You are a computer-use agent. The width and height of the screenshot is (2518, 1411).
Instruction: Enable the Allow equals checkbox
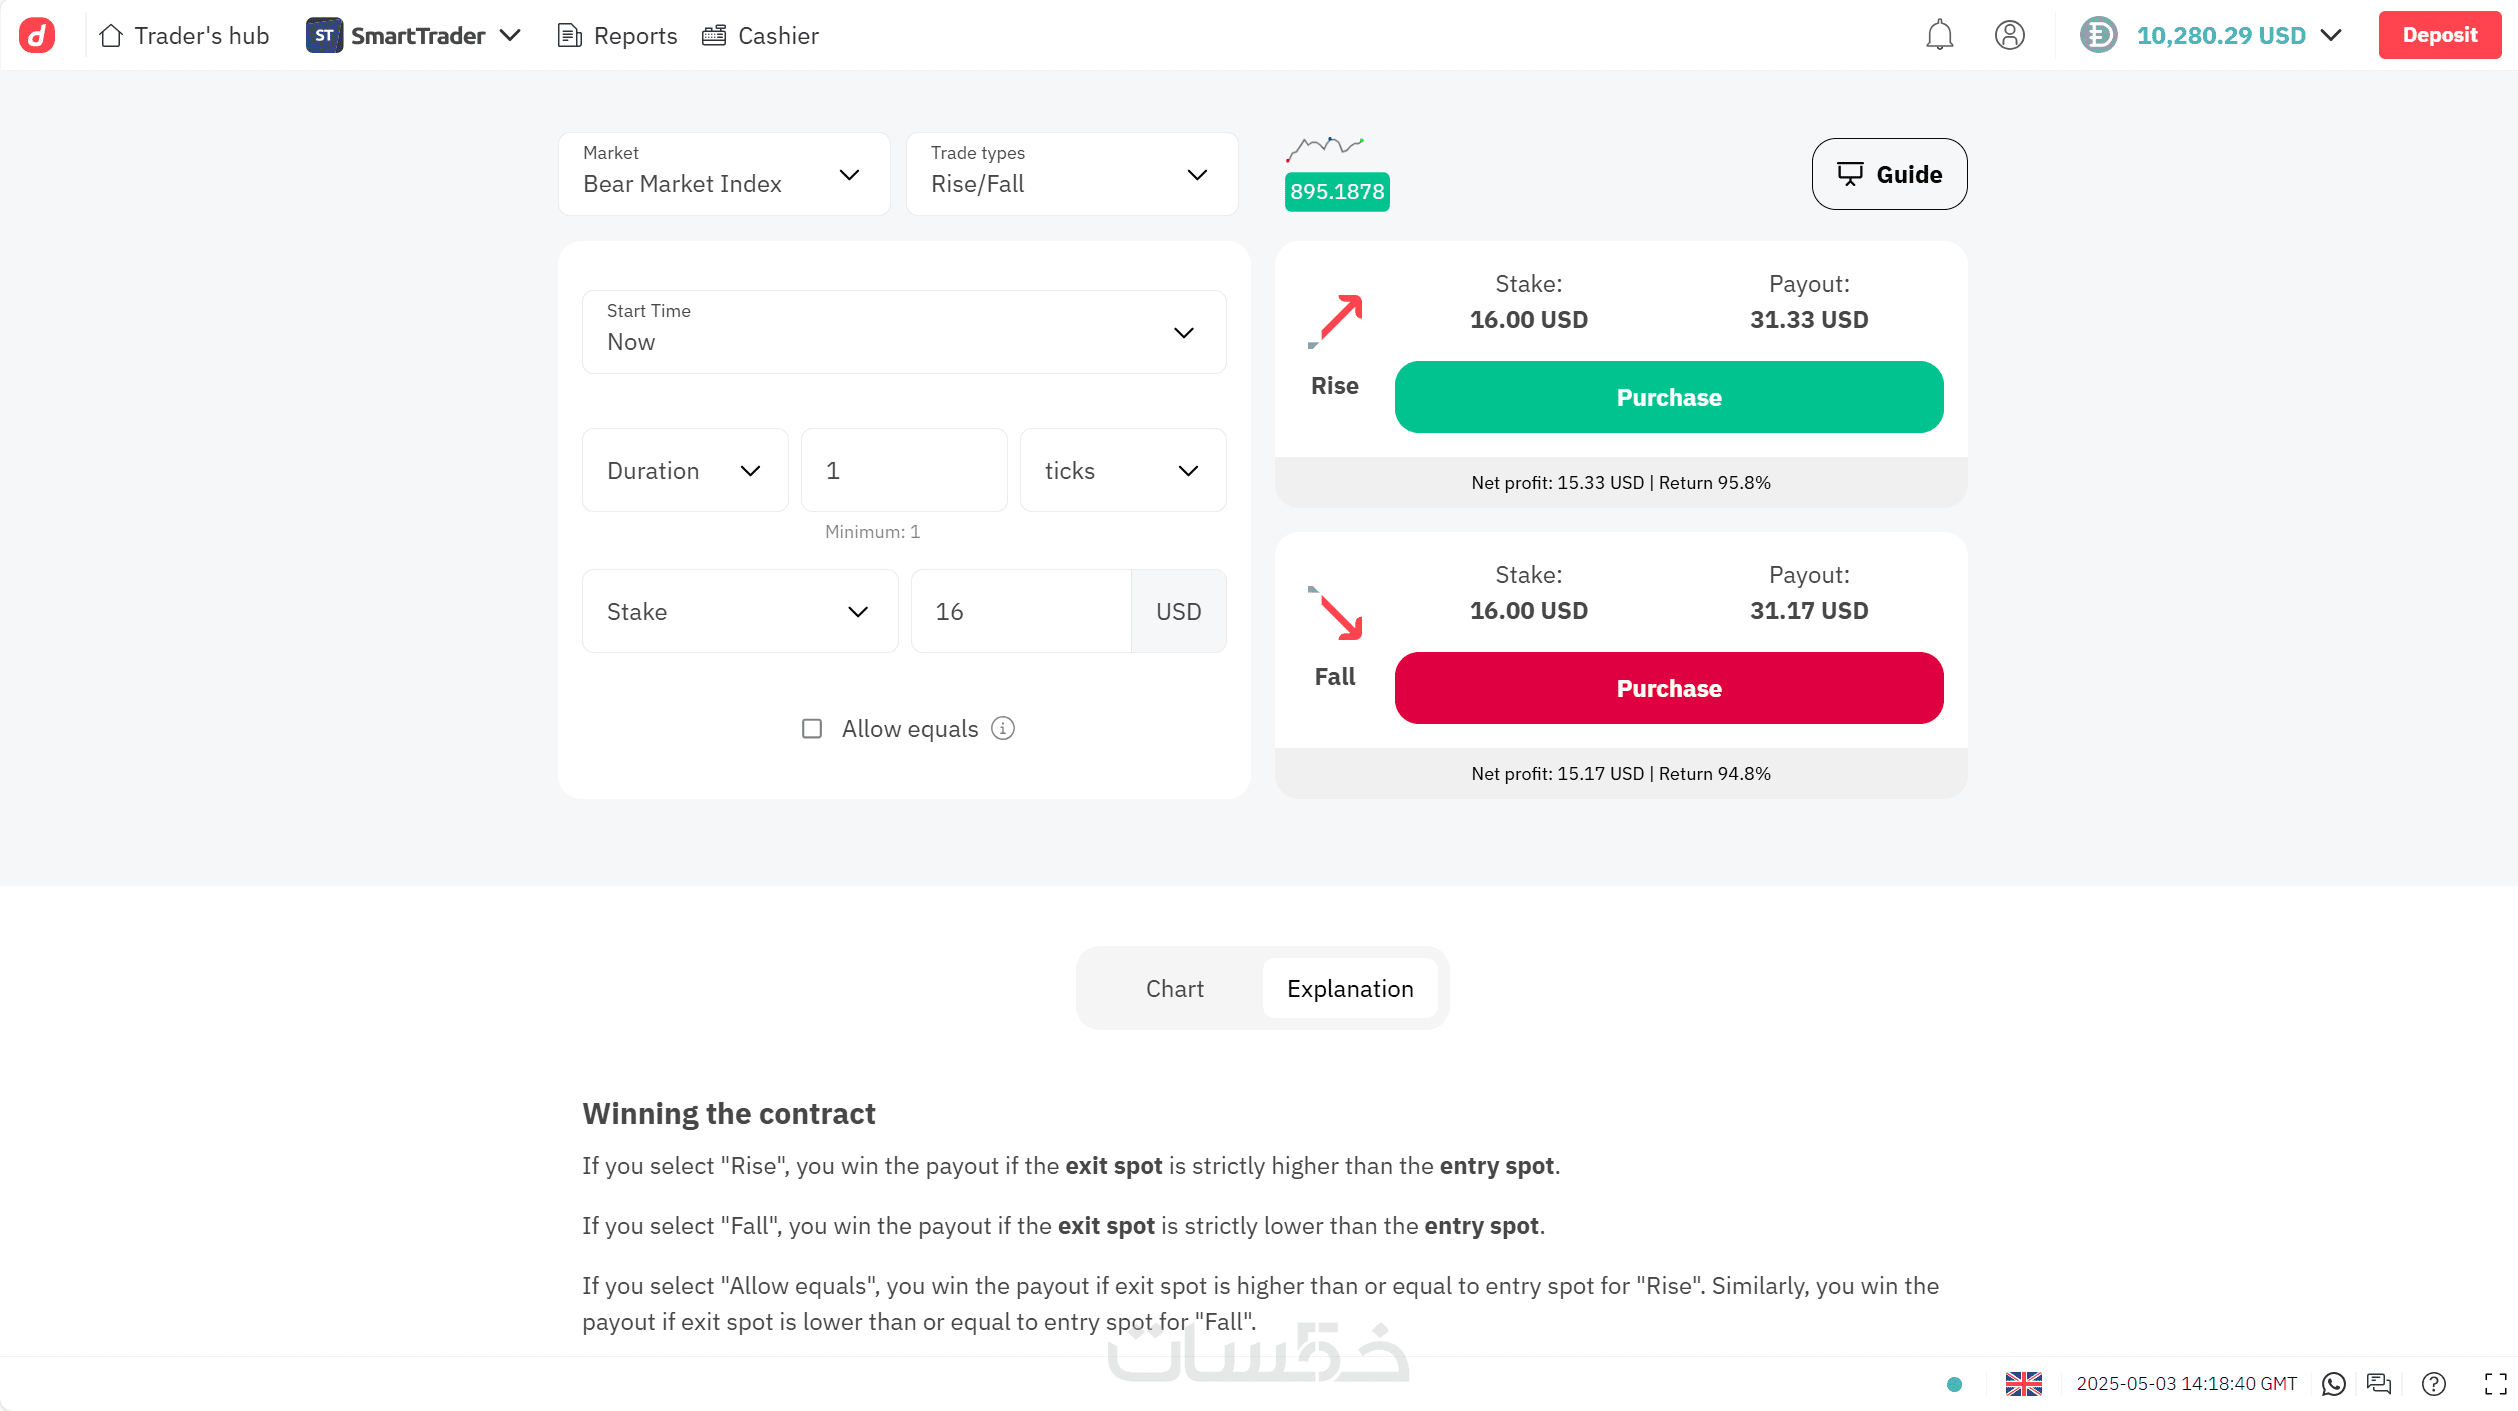point(812,728)
